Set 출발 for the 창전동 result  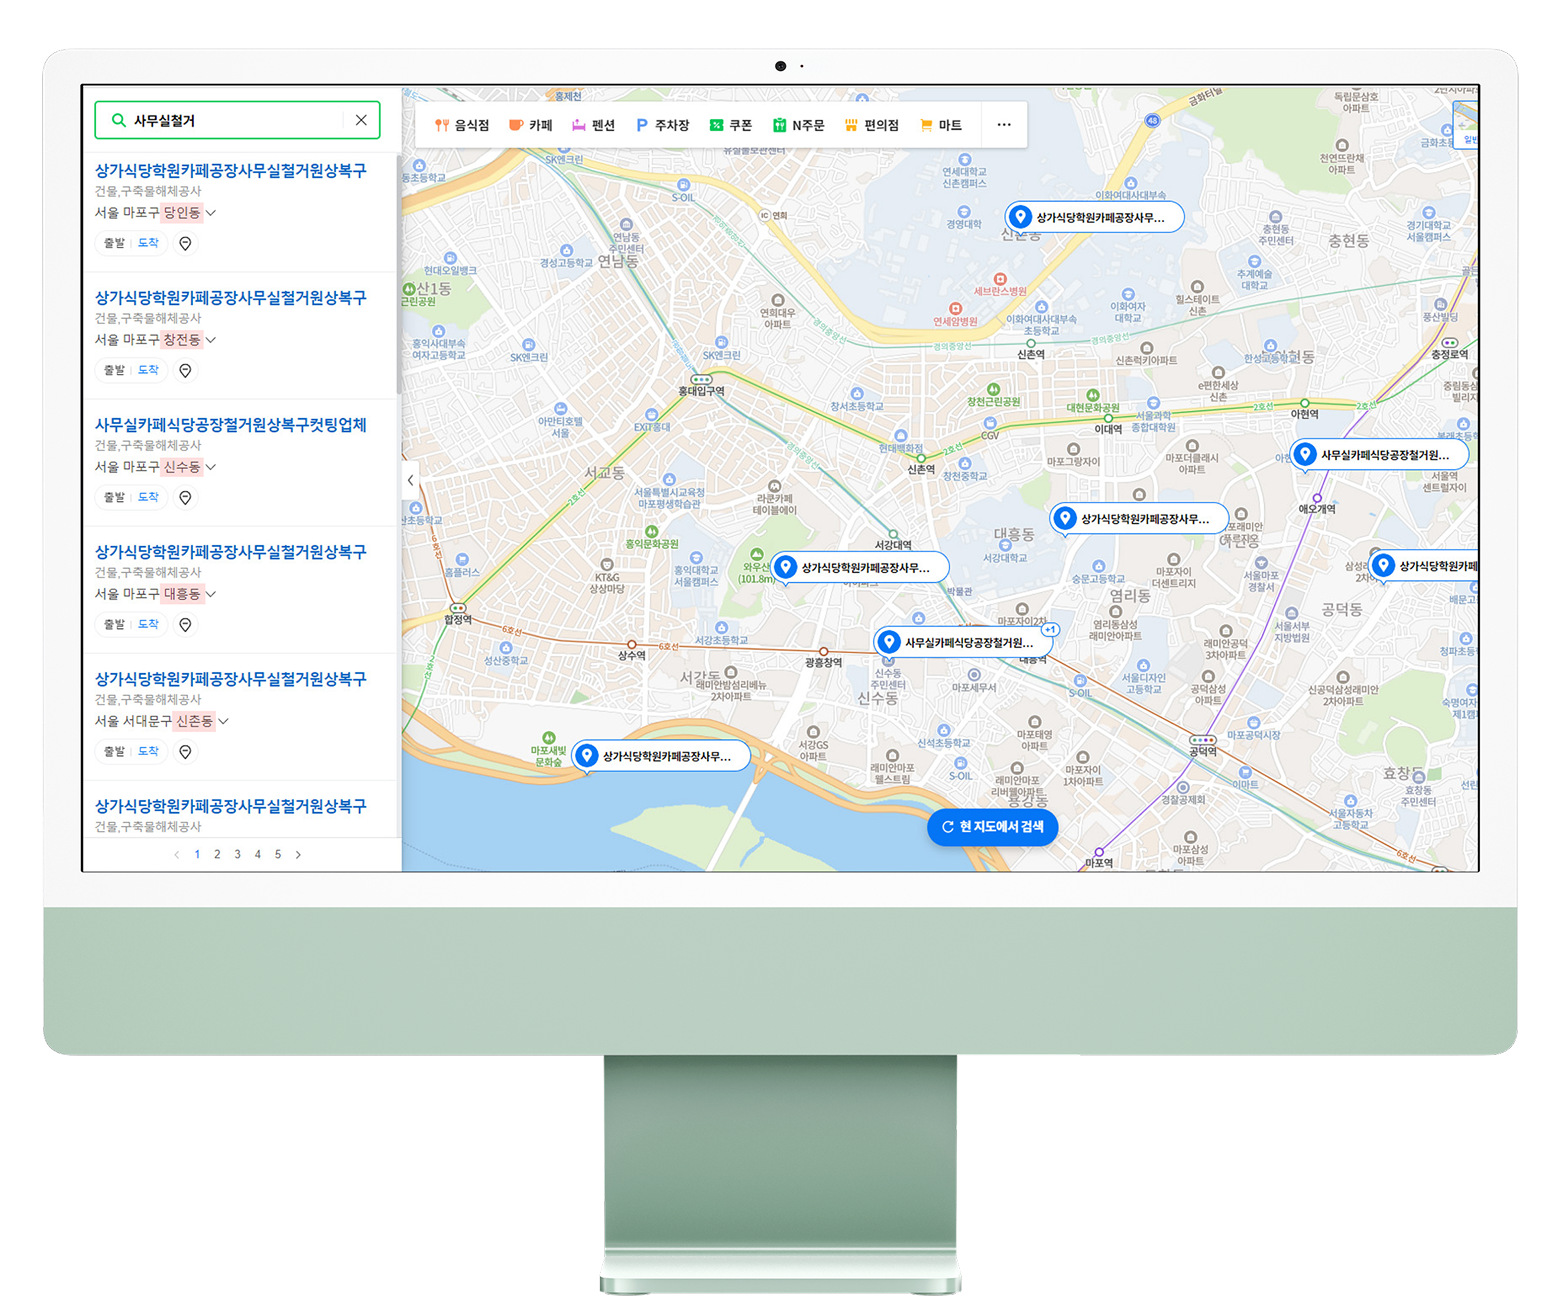[114, 370]
